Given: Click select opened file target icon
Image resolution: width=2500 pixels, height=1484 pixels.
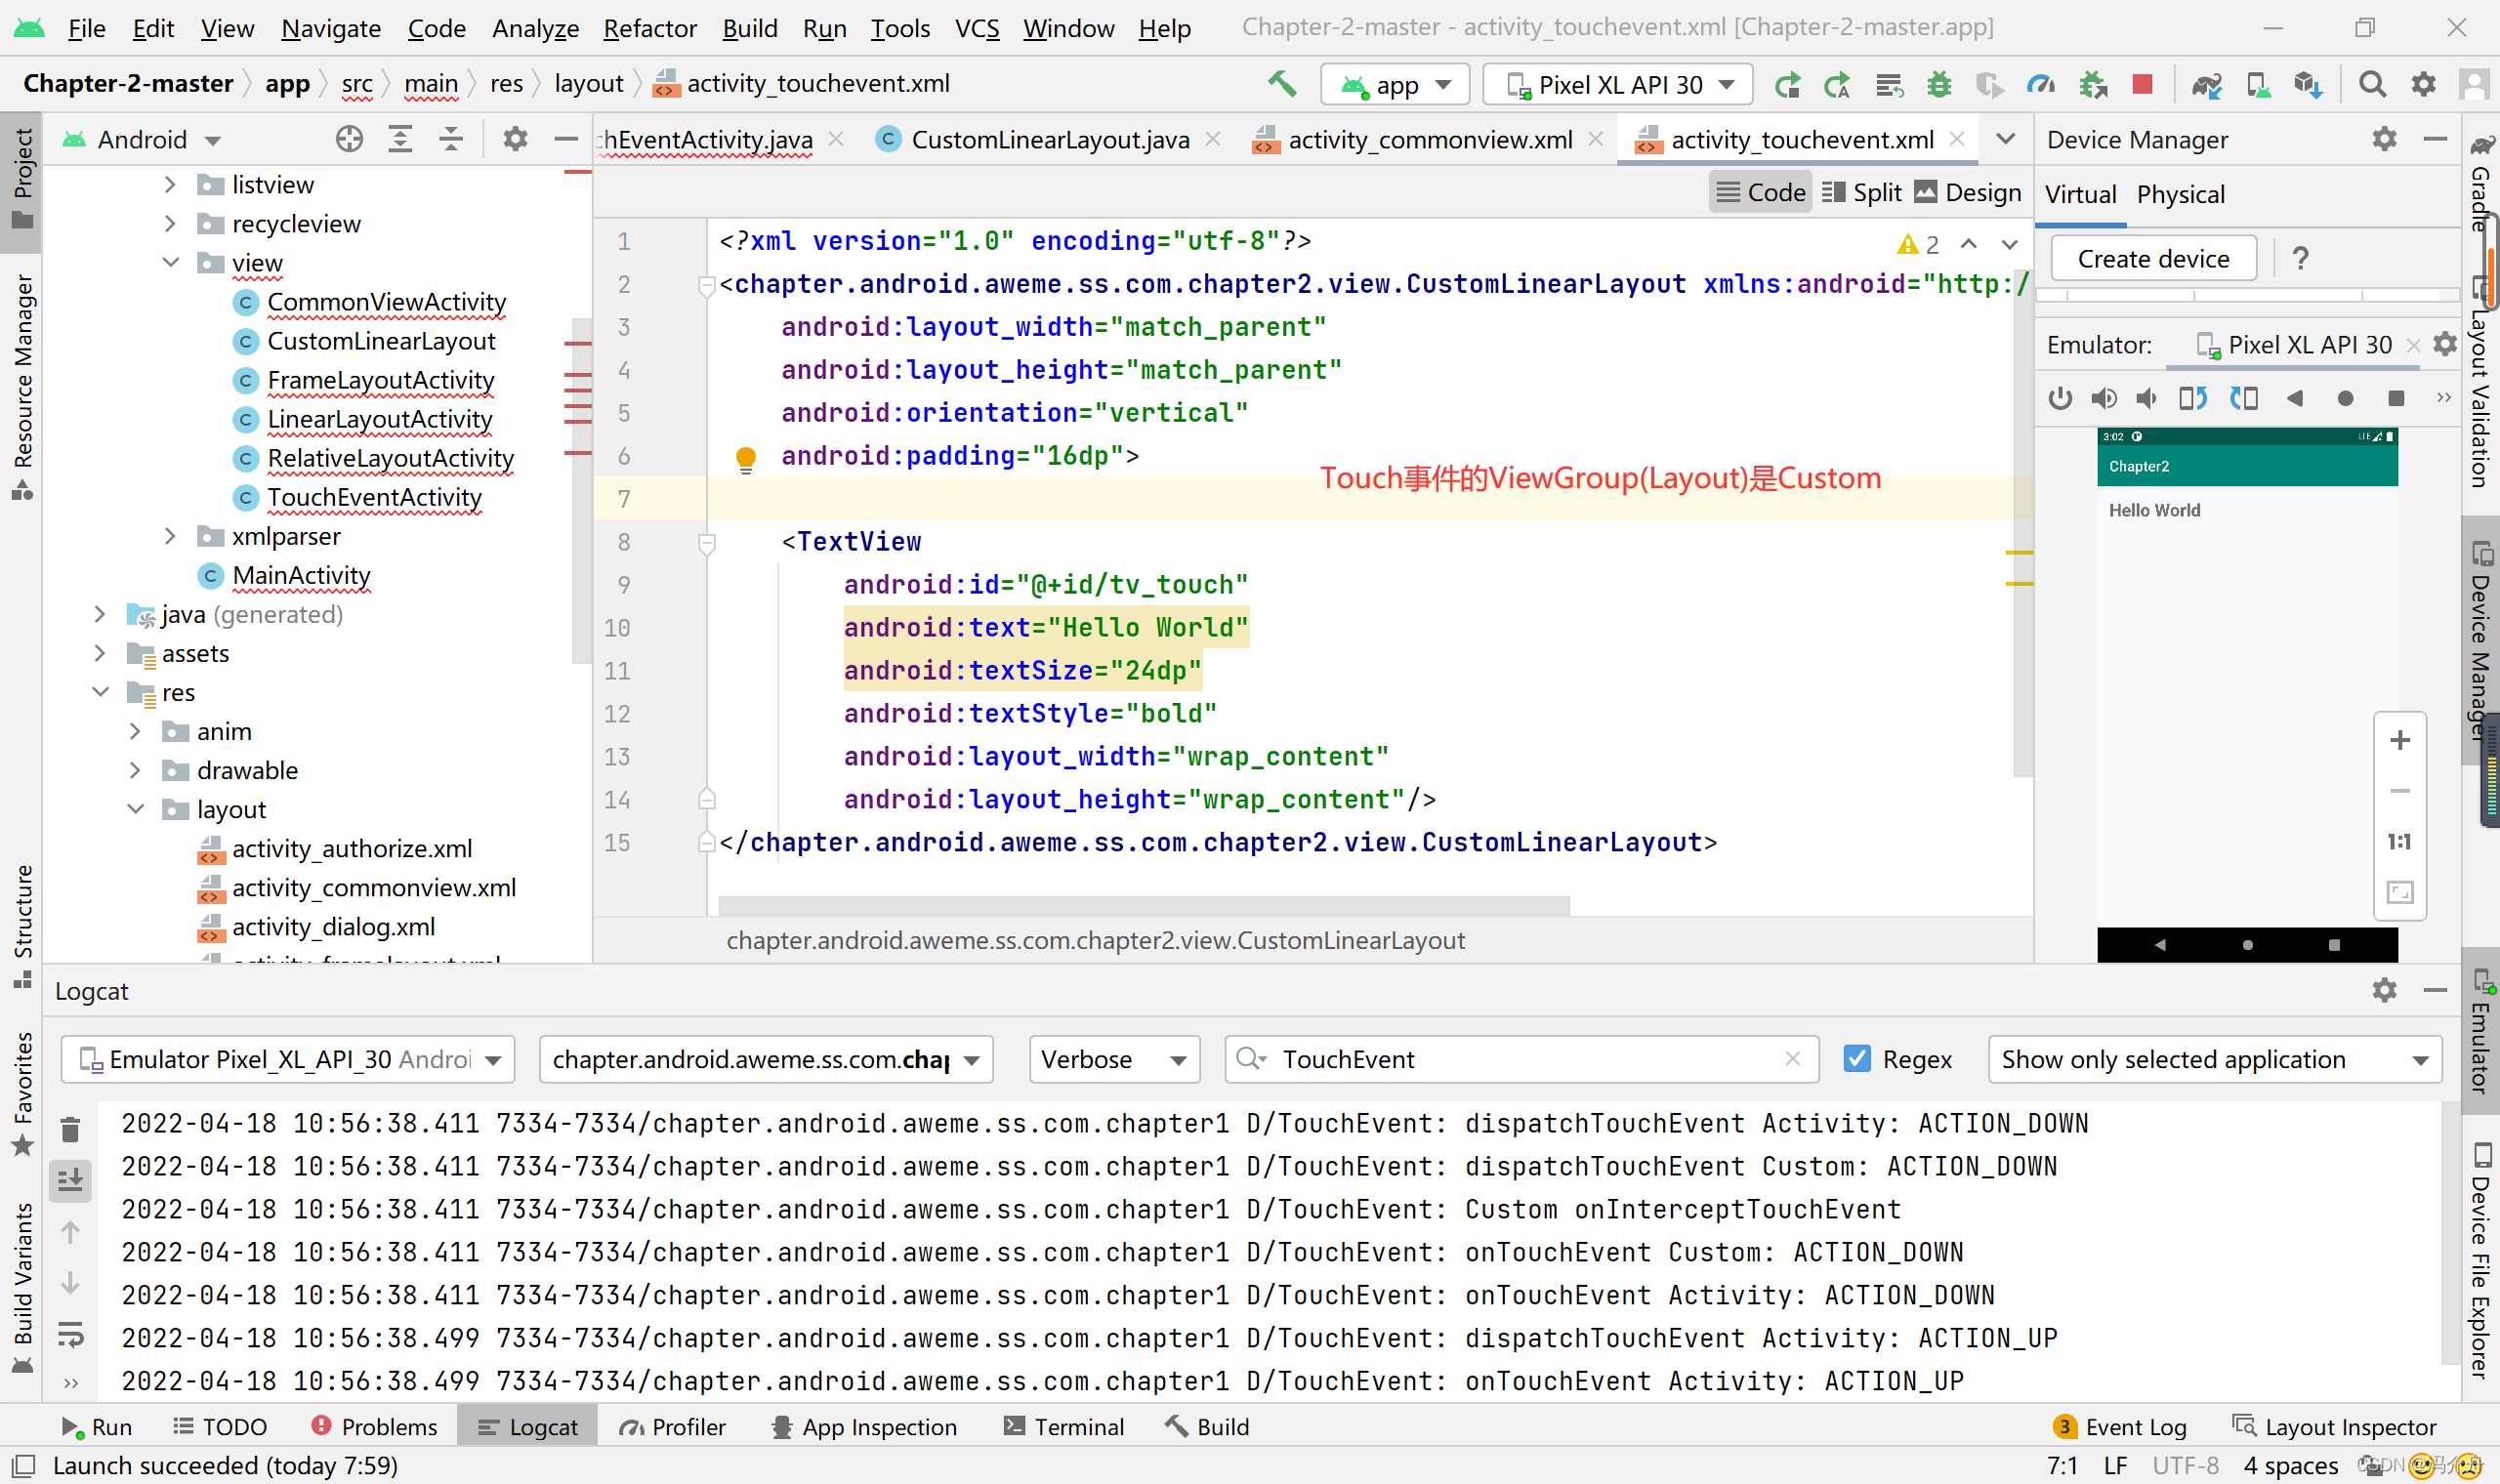Looking at the screenshot, I should tap(349, 139).
